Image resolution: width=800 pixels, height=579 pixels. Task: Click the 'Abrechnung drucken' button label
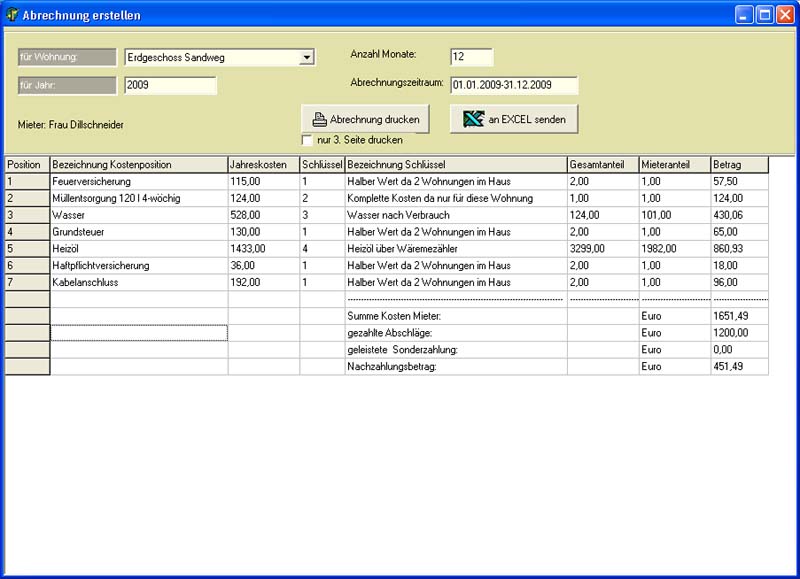pos(374,119)
